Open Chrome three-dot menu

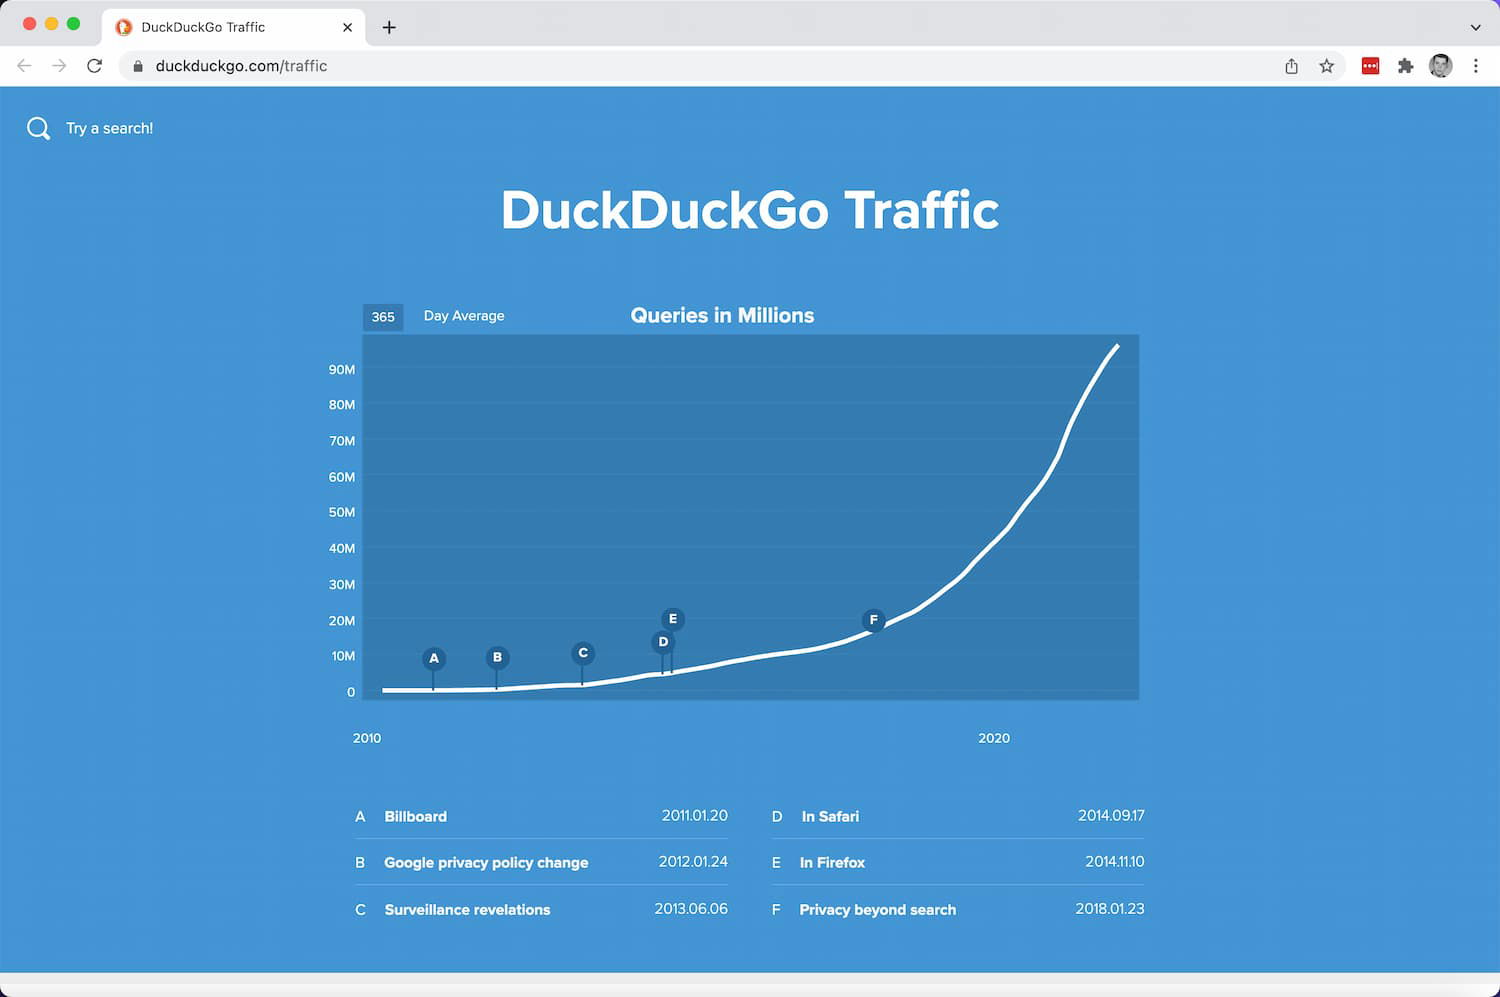tap(1475, 66)
